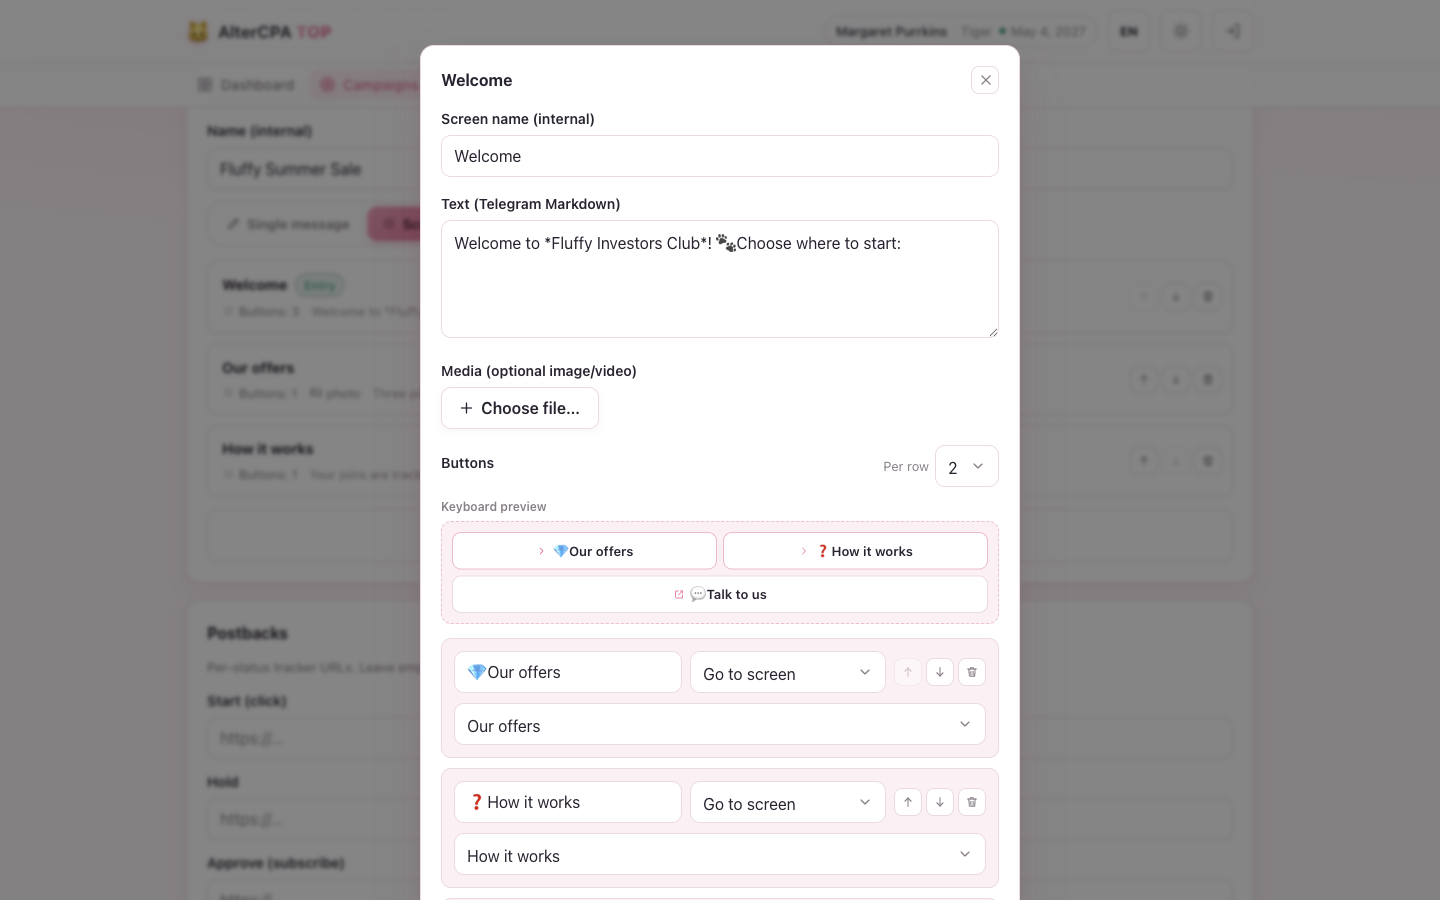Open the settings gear icon in the header
Viewport: 1440px width, 900px height.
[x=1181, y=31]
